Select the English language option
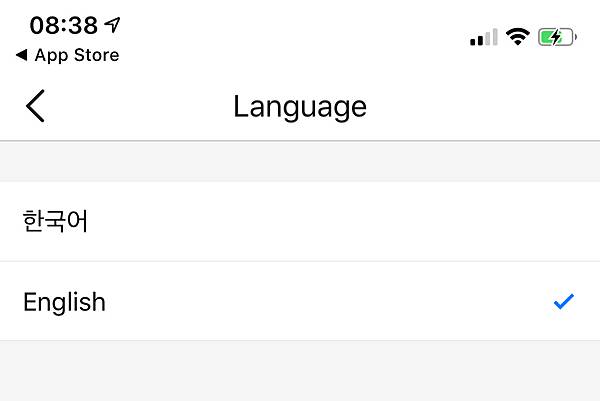This screenshot has width=600, height=401. click(300, 301)
